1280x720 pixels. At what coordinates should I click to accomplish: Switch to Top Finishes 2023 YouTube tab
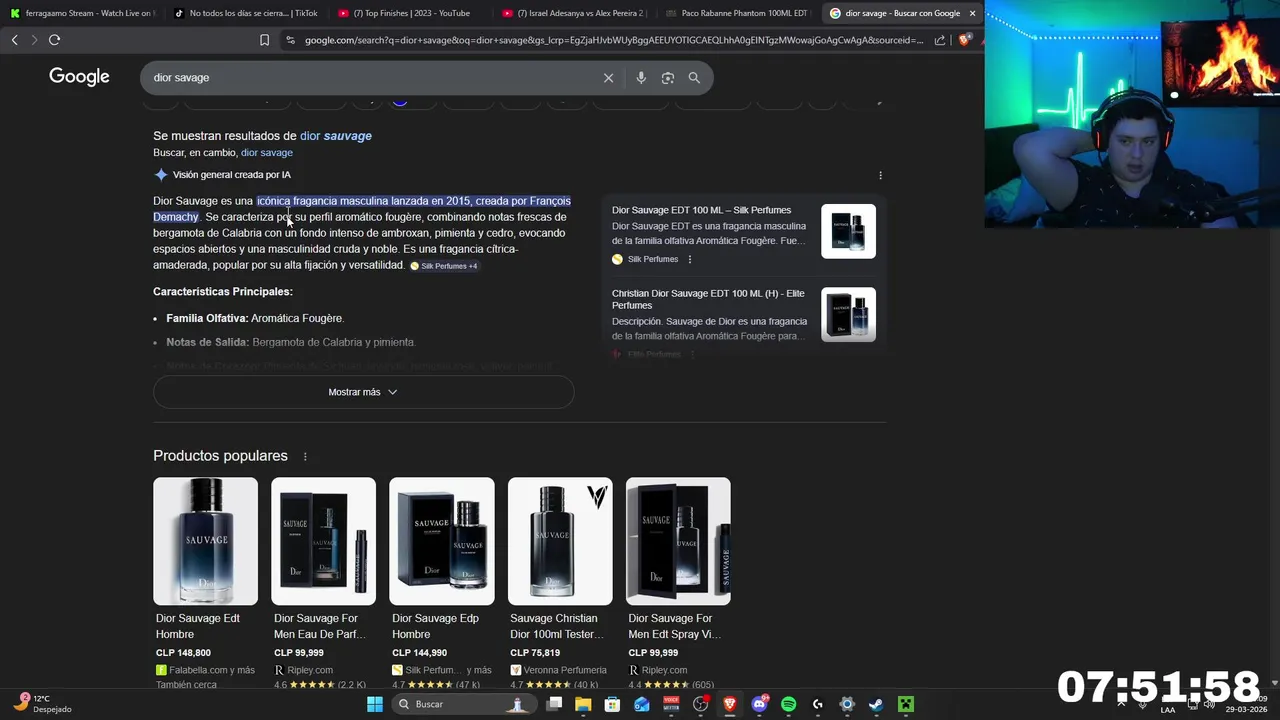[409, 13]
